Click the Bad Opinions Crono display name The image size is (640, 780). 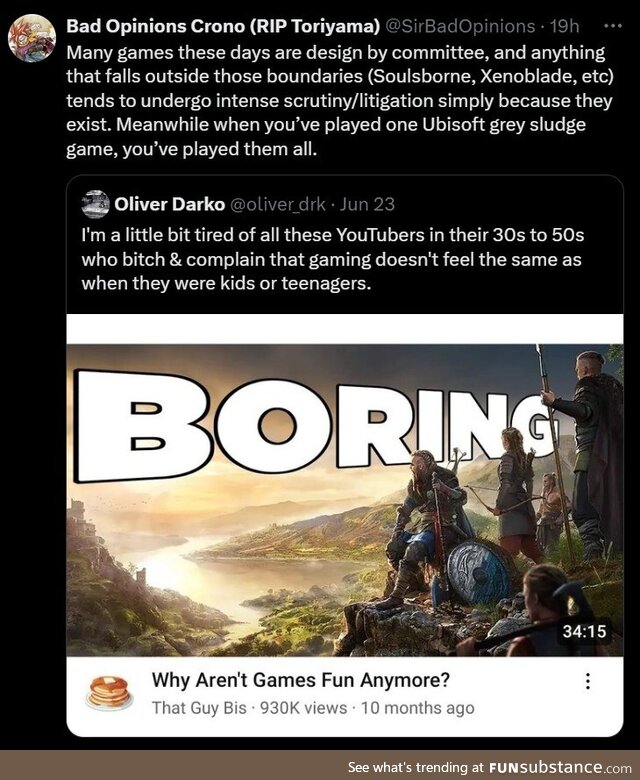pyautogui.click(x=223, y=26)
